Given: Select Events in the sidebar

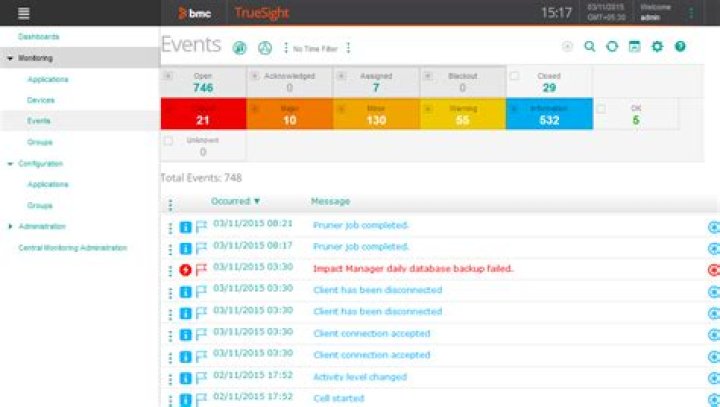Looking at the screenshot, I should [39, 121].
